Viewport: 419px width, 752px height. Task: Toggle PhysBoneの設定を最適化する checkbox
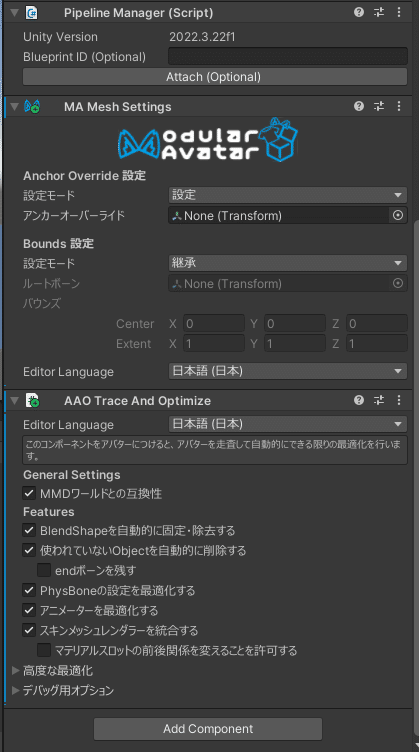(x=29, y=590)
